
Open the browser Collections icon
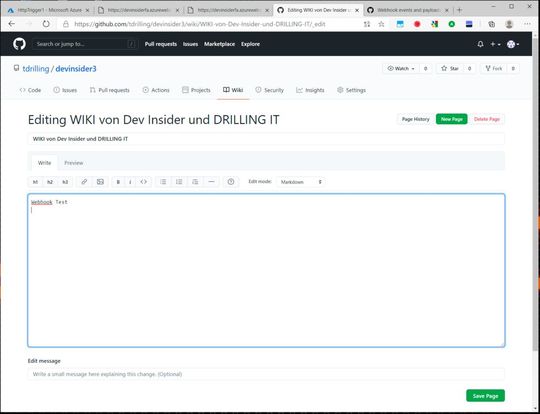point(491,24)
